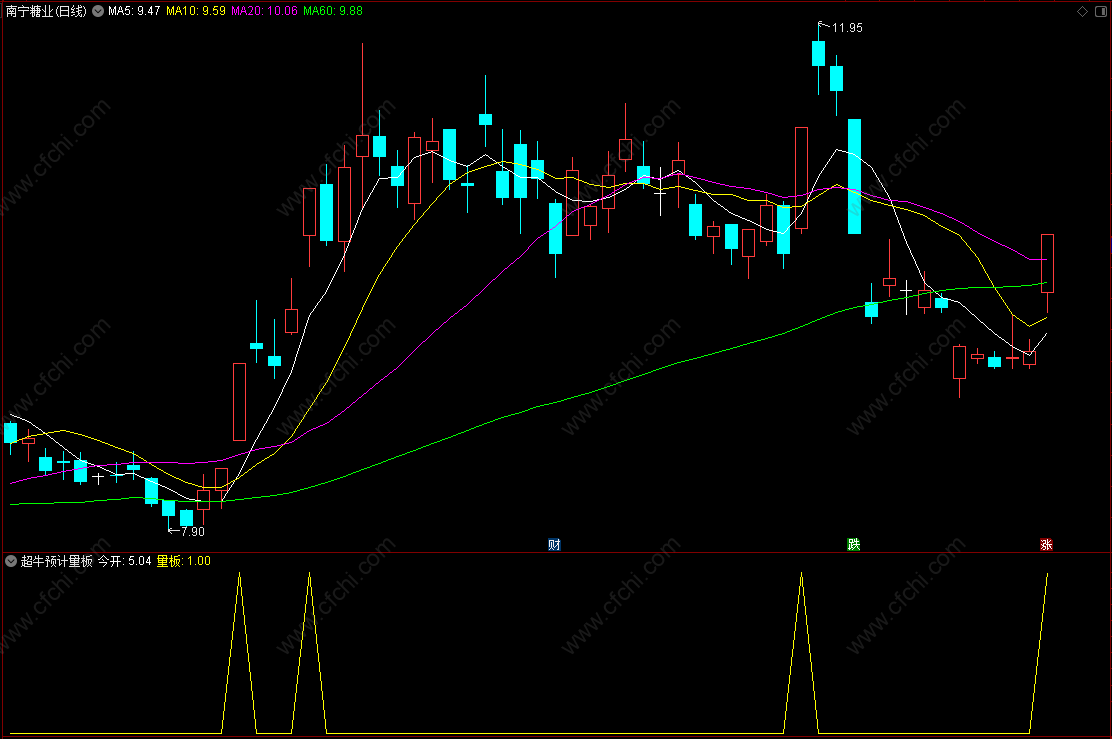Open the dropdown arrow beside 南宁糖业(日线)
1112x739 pixels.
point(98,11)
